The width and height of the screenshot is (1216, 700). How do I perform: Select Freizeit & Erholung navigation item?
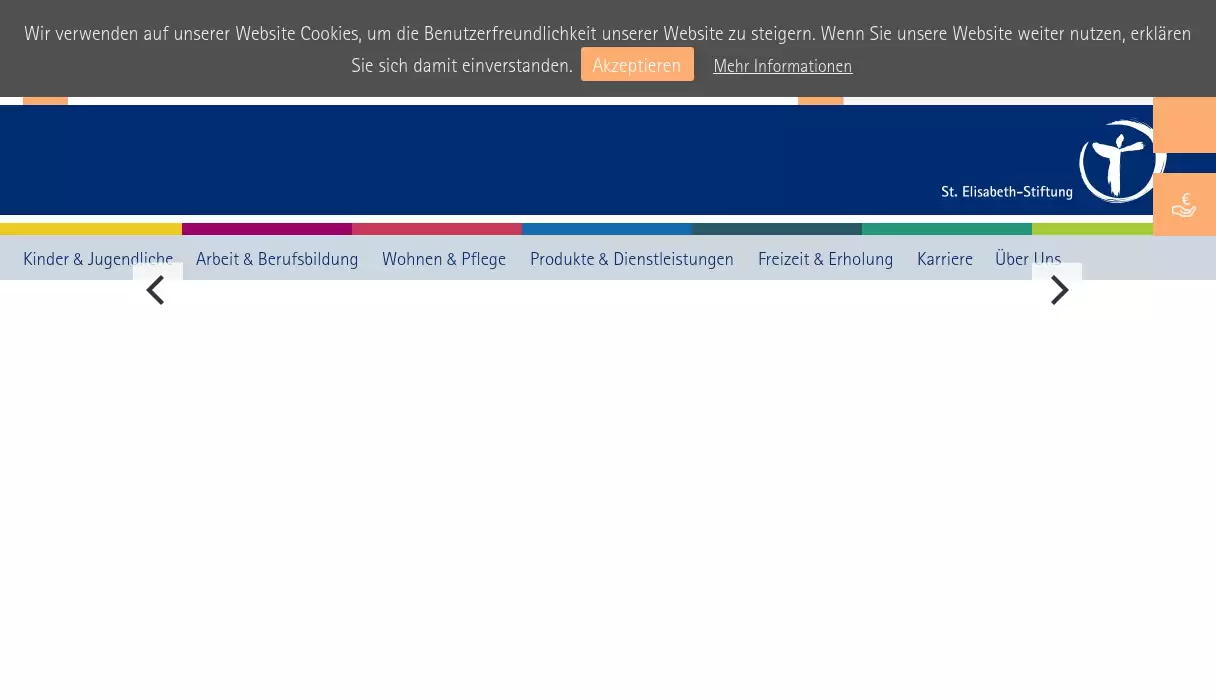pyautogui.click(x=825, y=259)
